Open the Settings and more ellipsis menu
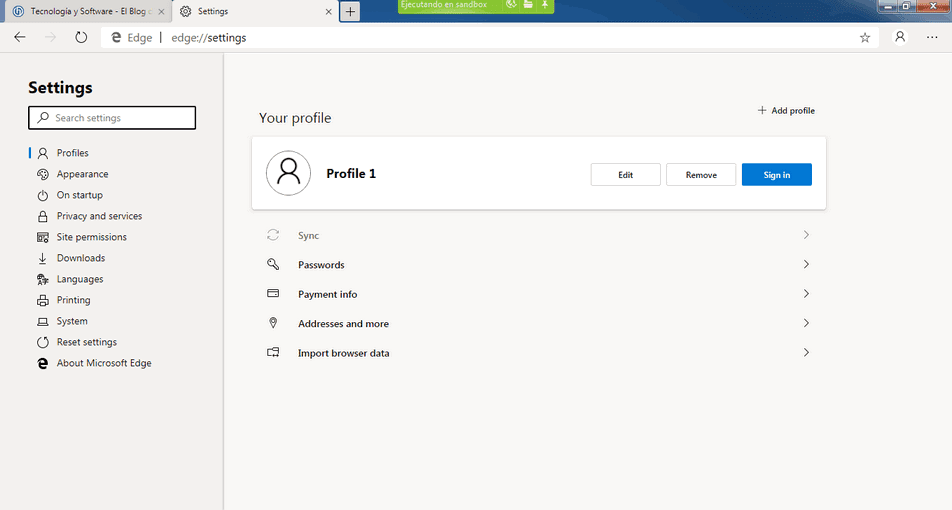The width and height of the screenshot is (952, 510). point(932,38)
